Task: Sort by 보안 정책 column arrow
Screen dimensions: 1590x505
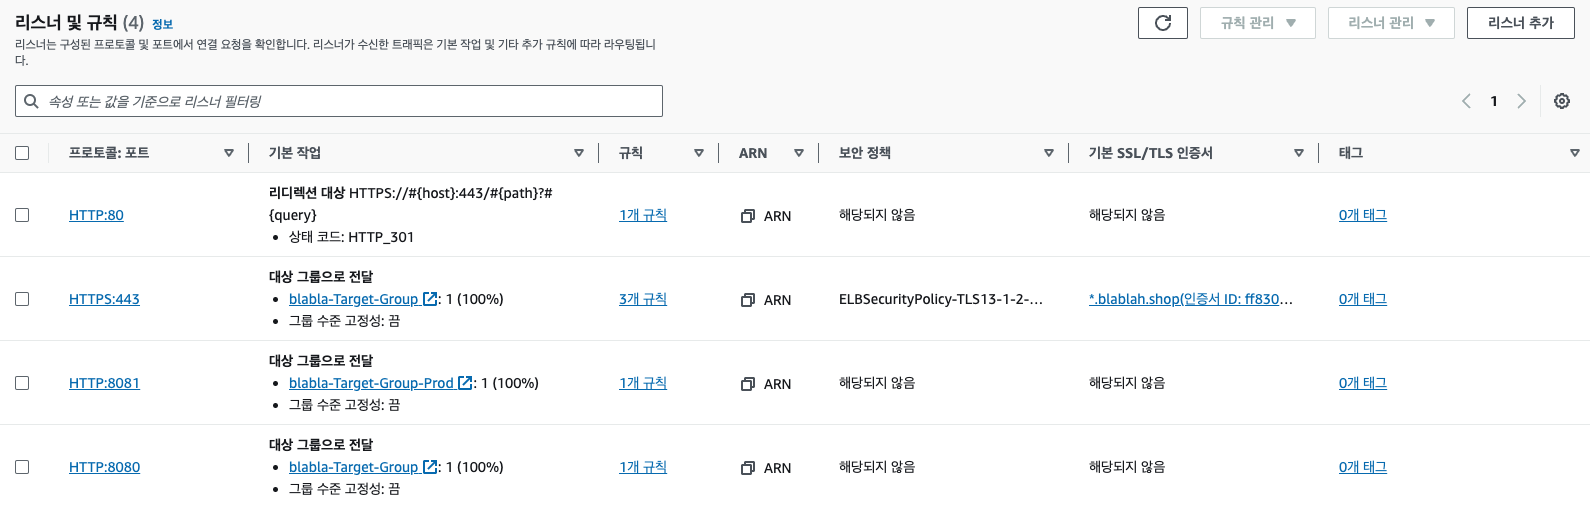Action: pos(1049,153)
